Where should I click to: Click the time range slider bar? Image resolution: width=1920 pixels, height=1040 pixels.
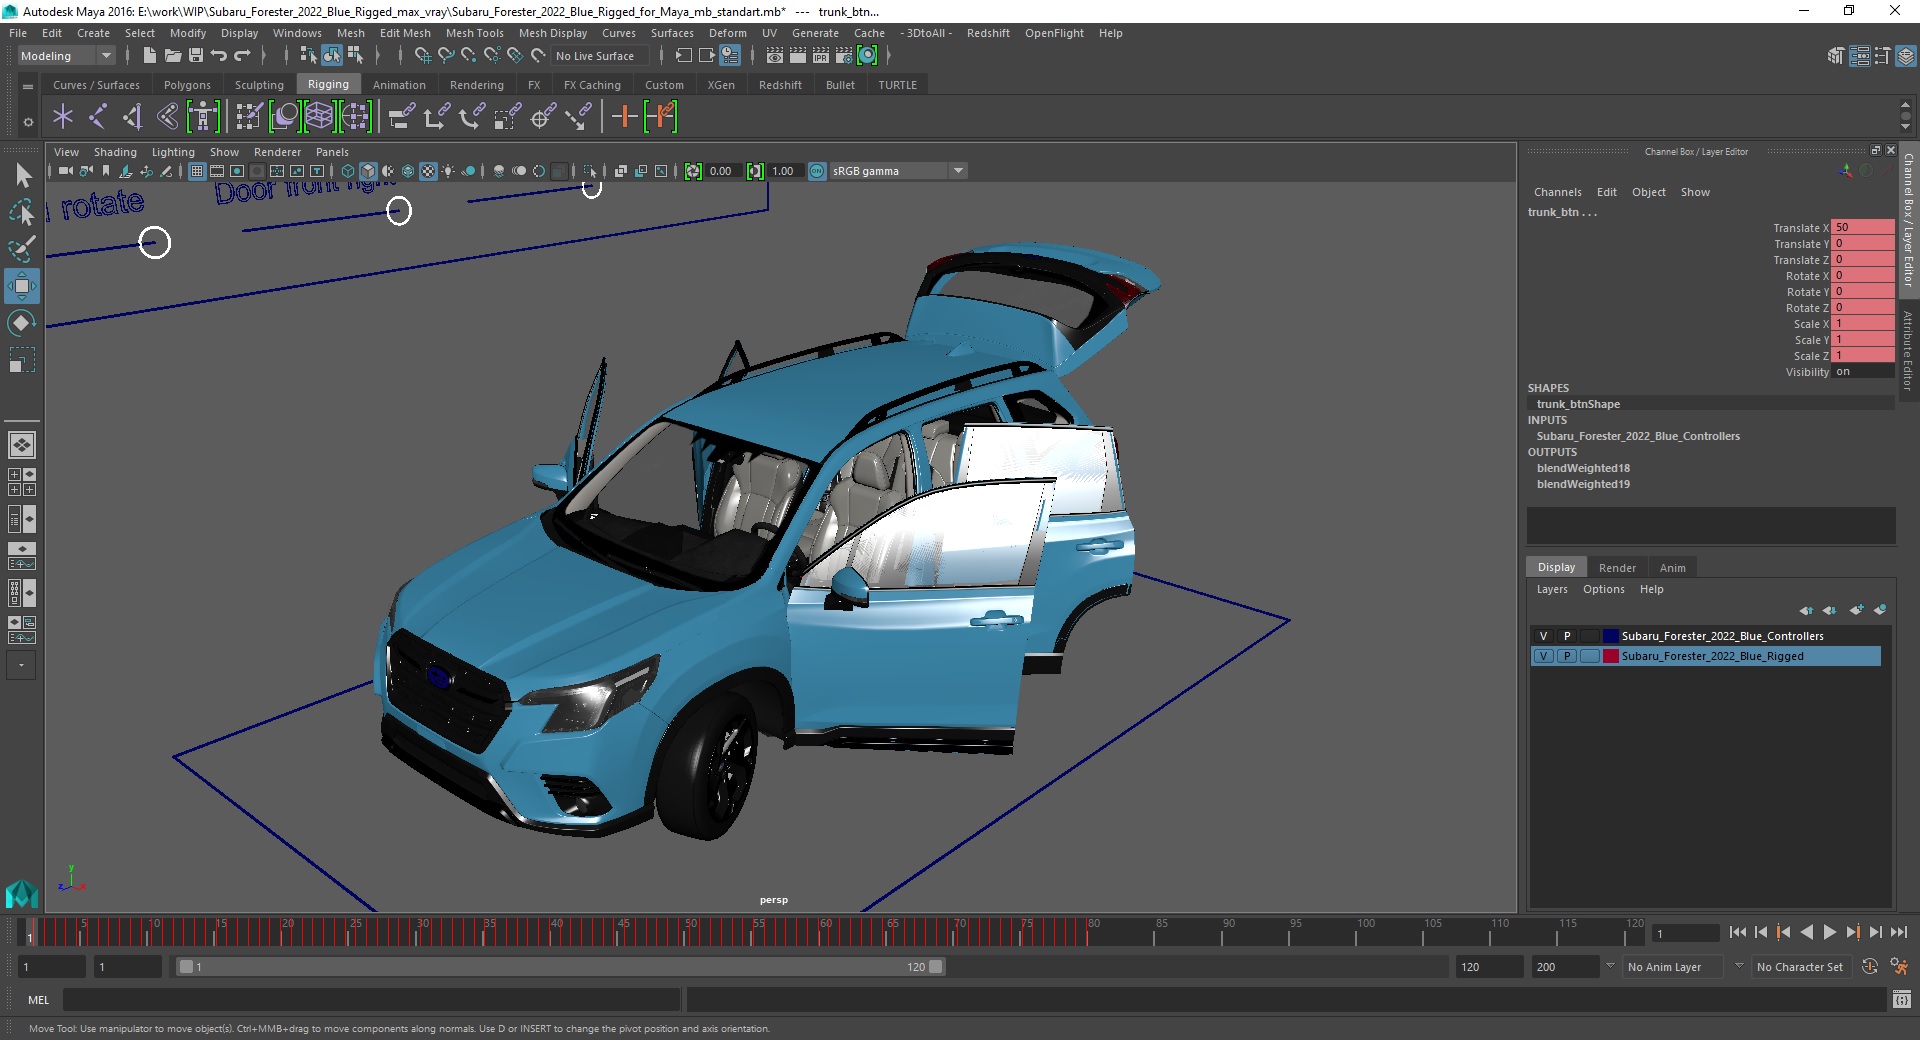559,967
